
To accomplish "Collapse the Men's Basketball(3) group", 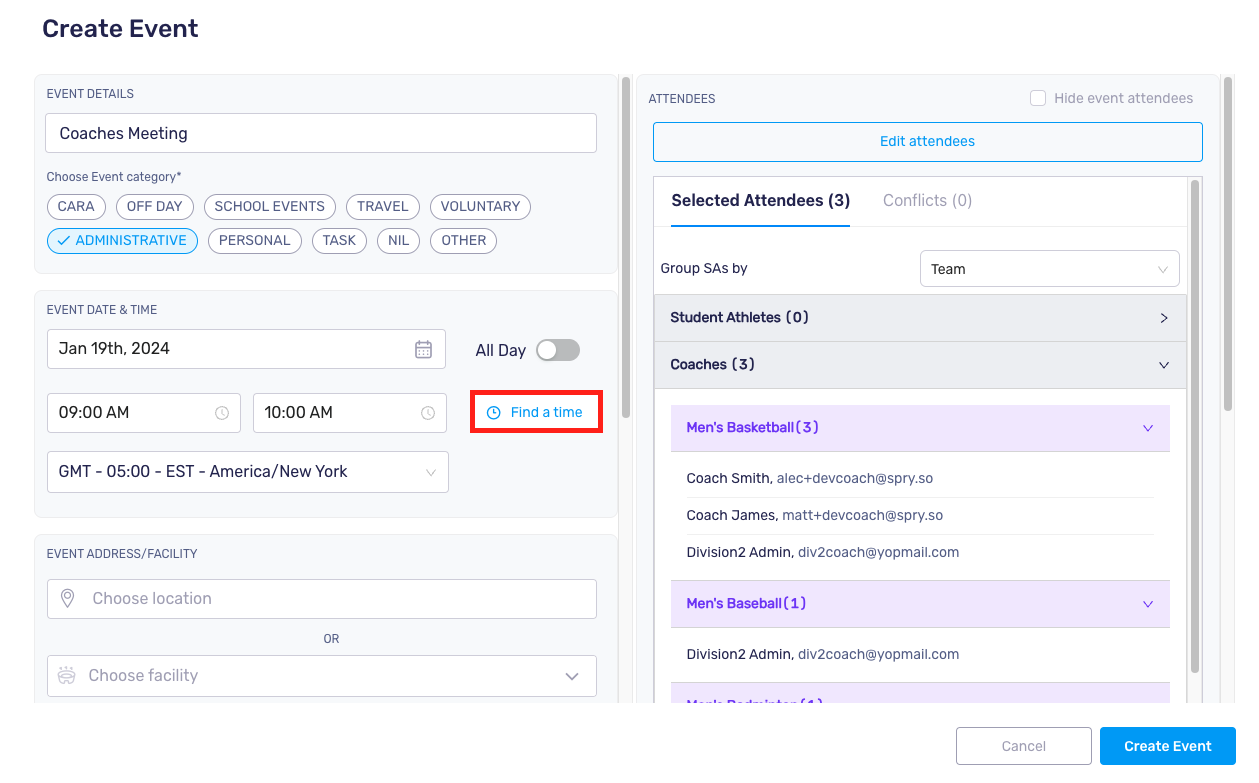I will (920, 428).
